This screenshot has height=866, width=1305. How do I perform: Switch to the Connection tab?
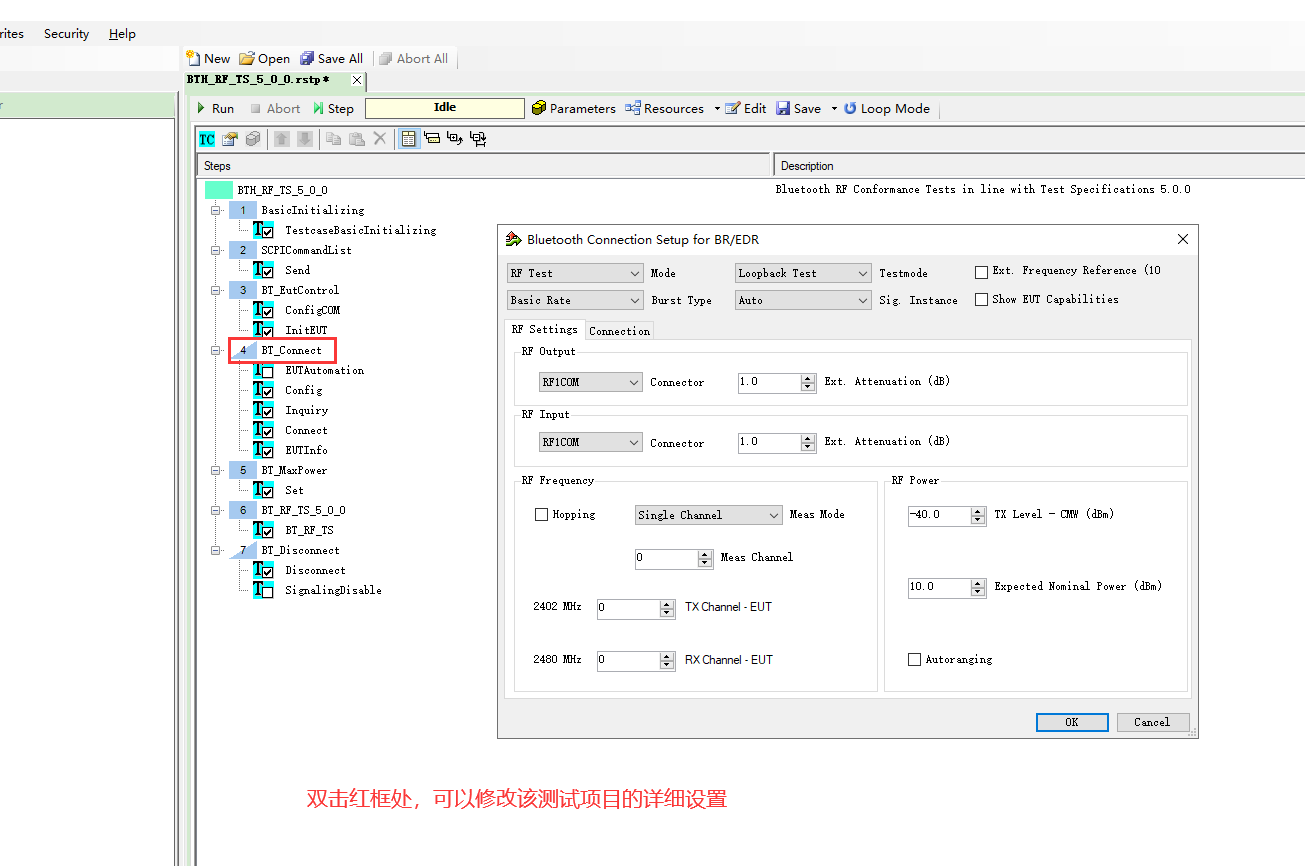coord(619,331)
